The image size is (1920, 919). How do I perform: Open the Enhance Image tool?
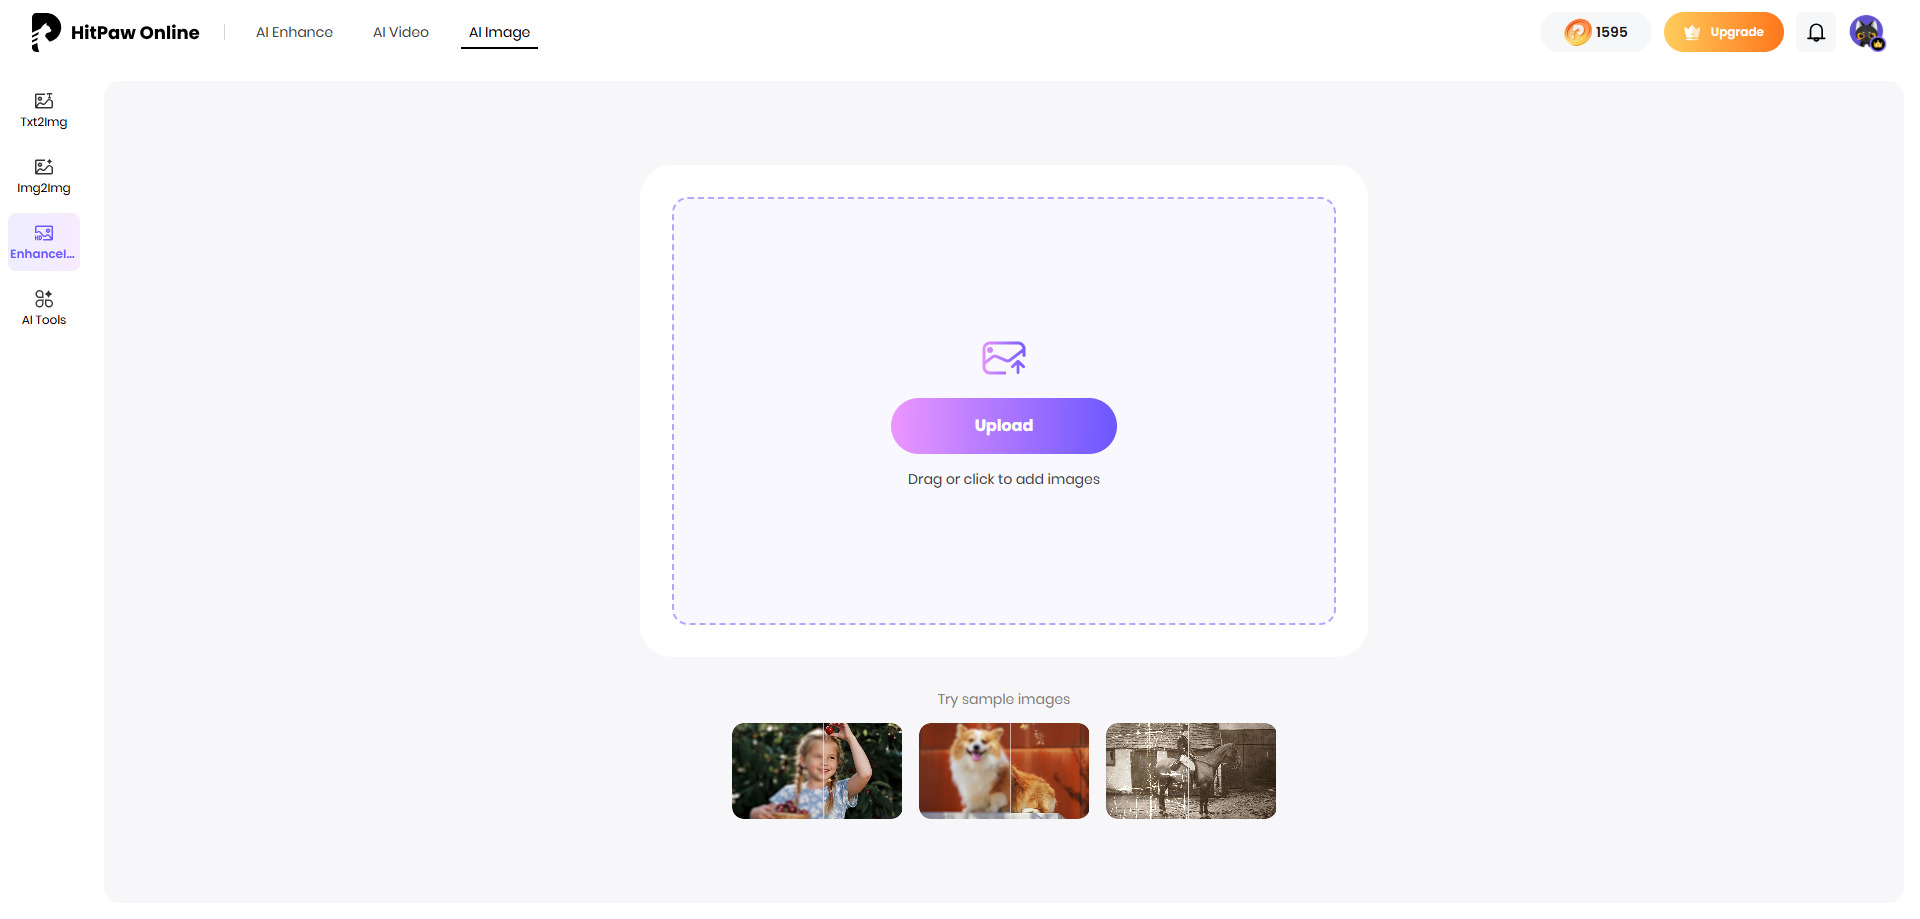pyautogui.click(x=43, y=241)
